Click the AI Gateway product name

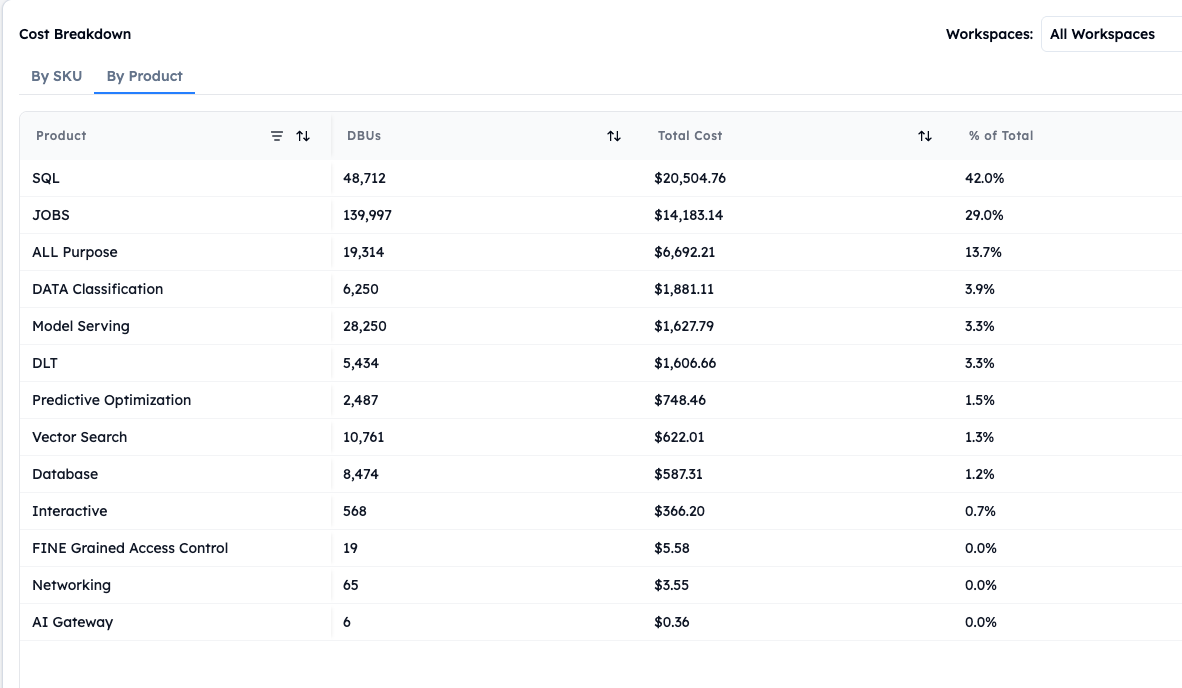coord(72,622)
